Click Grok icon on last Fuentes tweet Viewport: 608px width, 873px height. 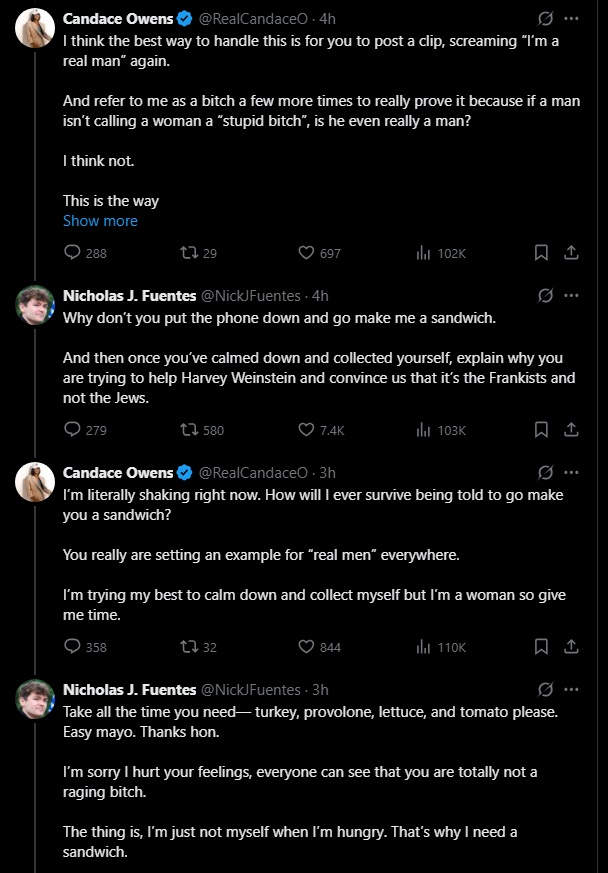546,690
